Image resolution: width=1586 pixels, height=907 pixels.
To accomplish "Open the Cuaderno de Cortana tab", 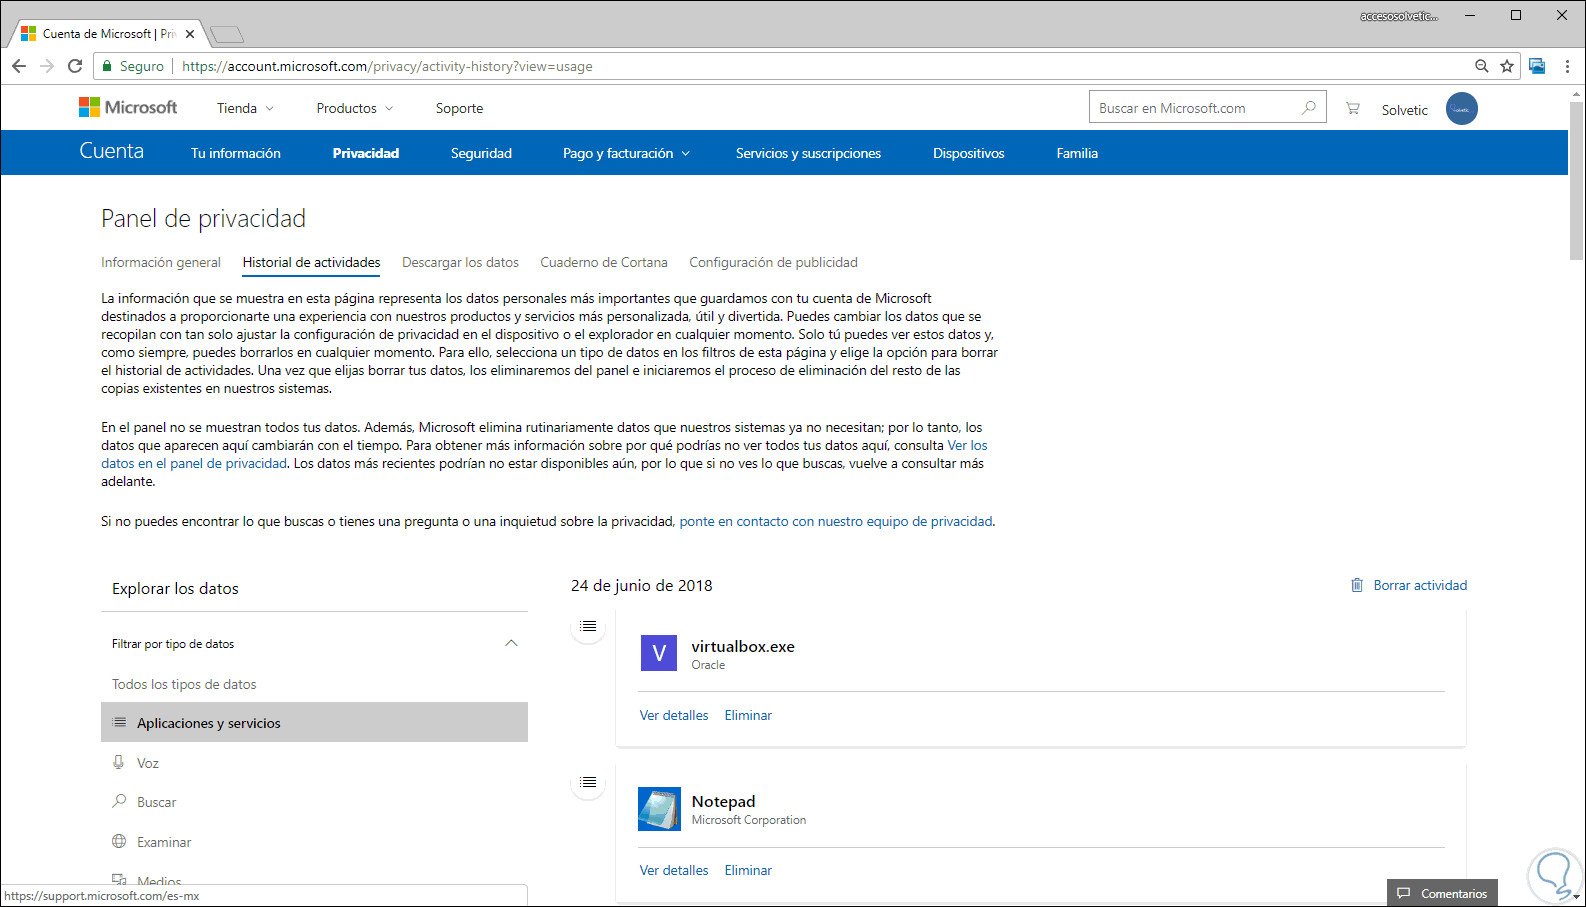I will tap(604, 262).
